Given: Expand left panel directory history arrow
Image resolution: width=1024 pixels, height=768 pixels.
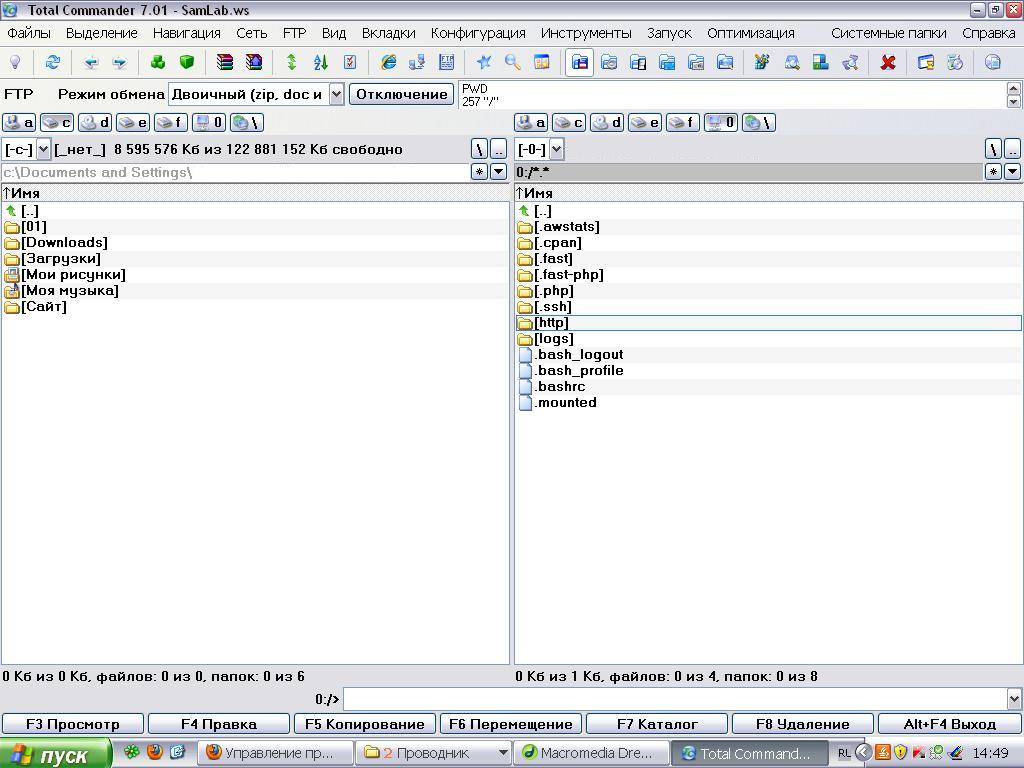Looking at the screenshot, I should (498, 172).
